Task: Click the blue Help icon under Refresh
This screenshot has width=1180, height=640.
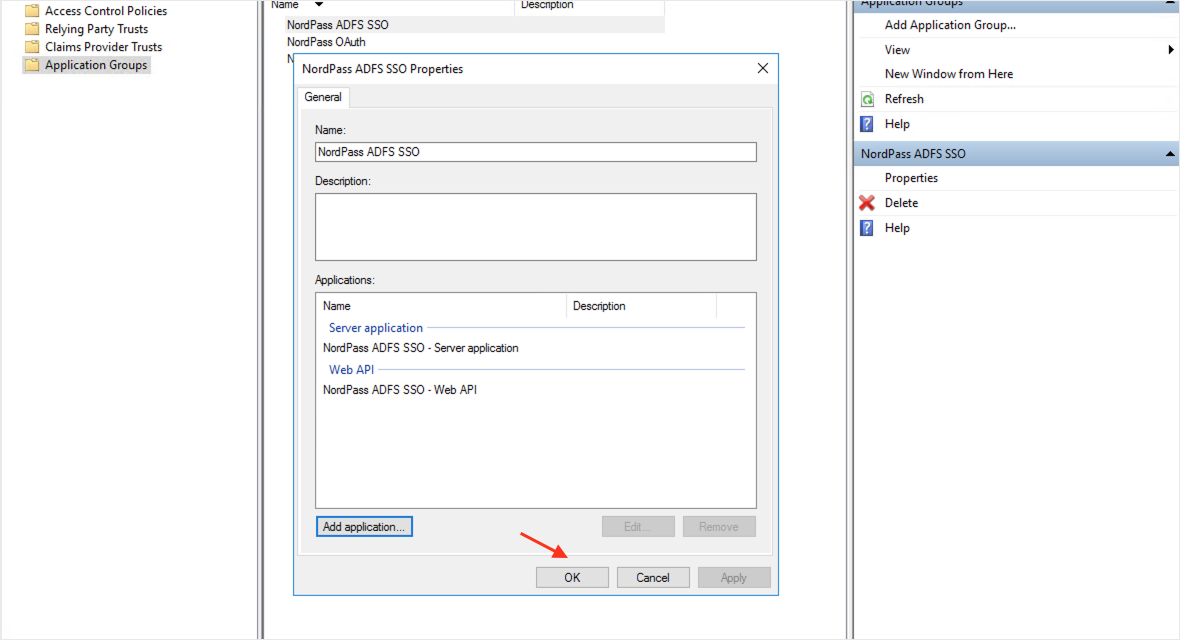Action: tap(867, 124)
